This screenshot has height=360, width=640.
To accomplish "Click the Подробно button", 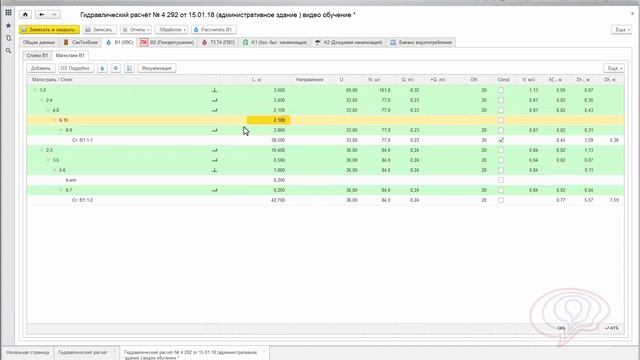I will pyautogui.click(x=76, y=68).
